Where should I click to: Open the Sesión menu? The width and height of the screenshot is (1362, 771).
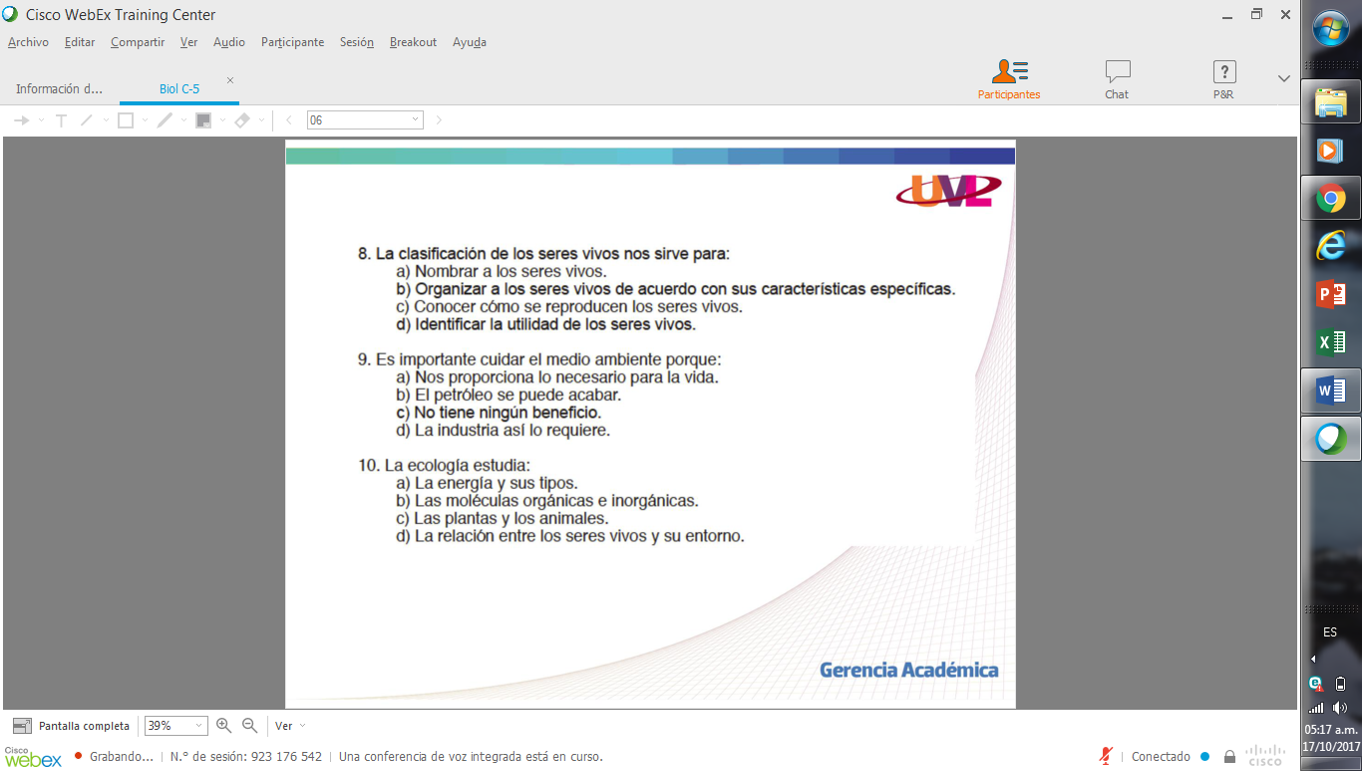pos(357,42)
